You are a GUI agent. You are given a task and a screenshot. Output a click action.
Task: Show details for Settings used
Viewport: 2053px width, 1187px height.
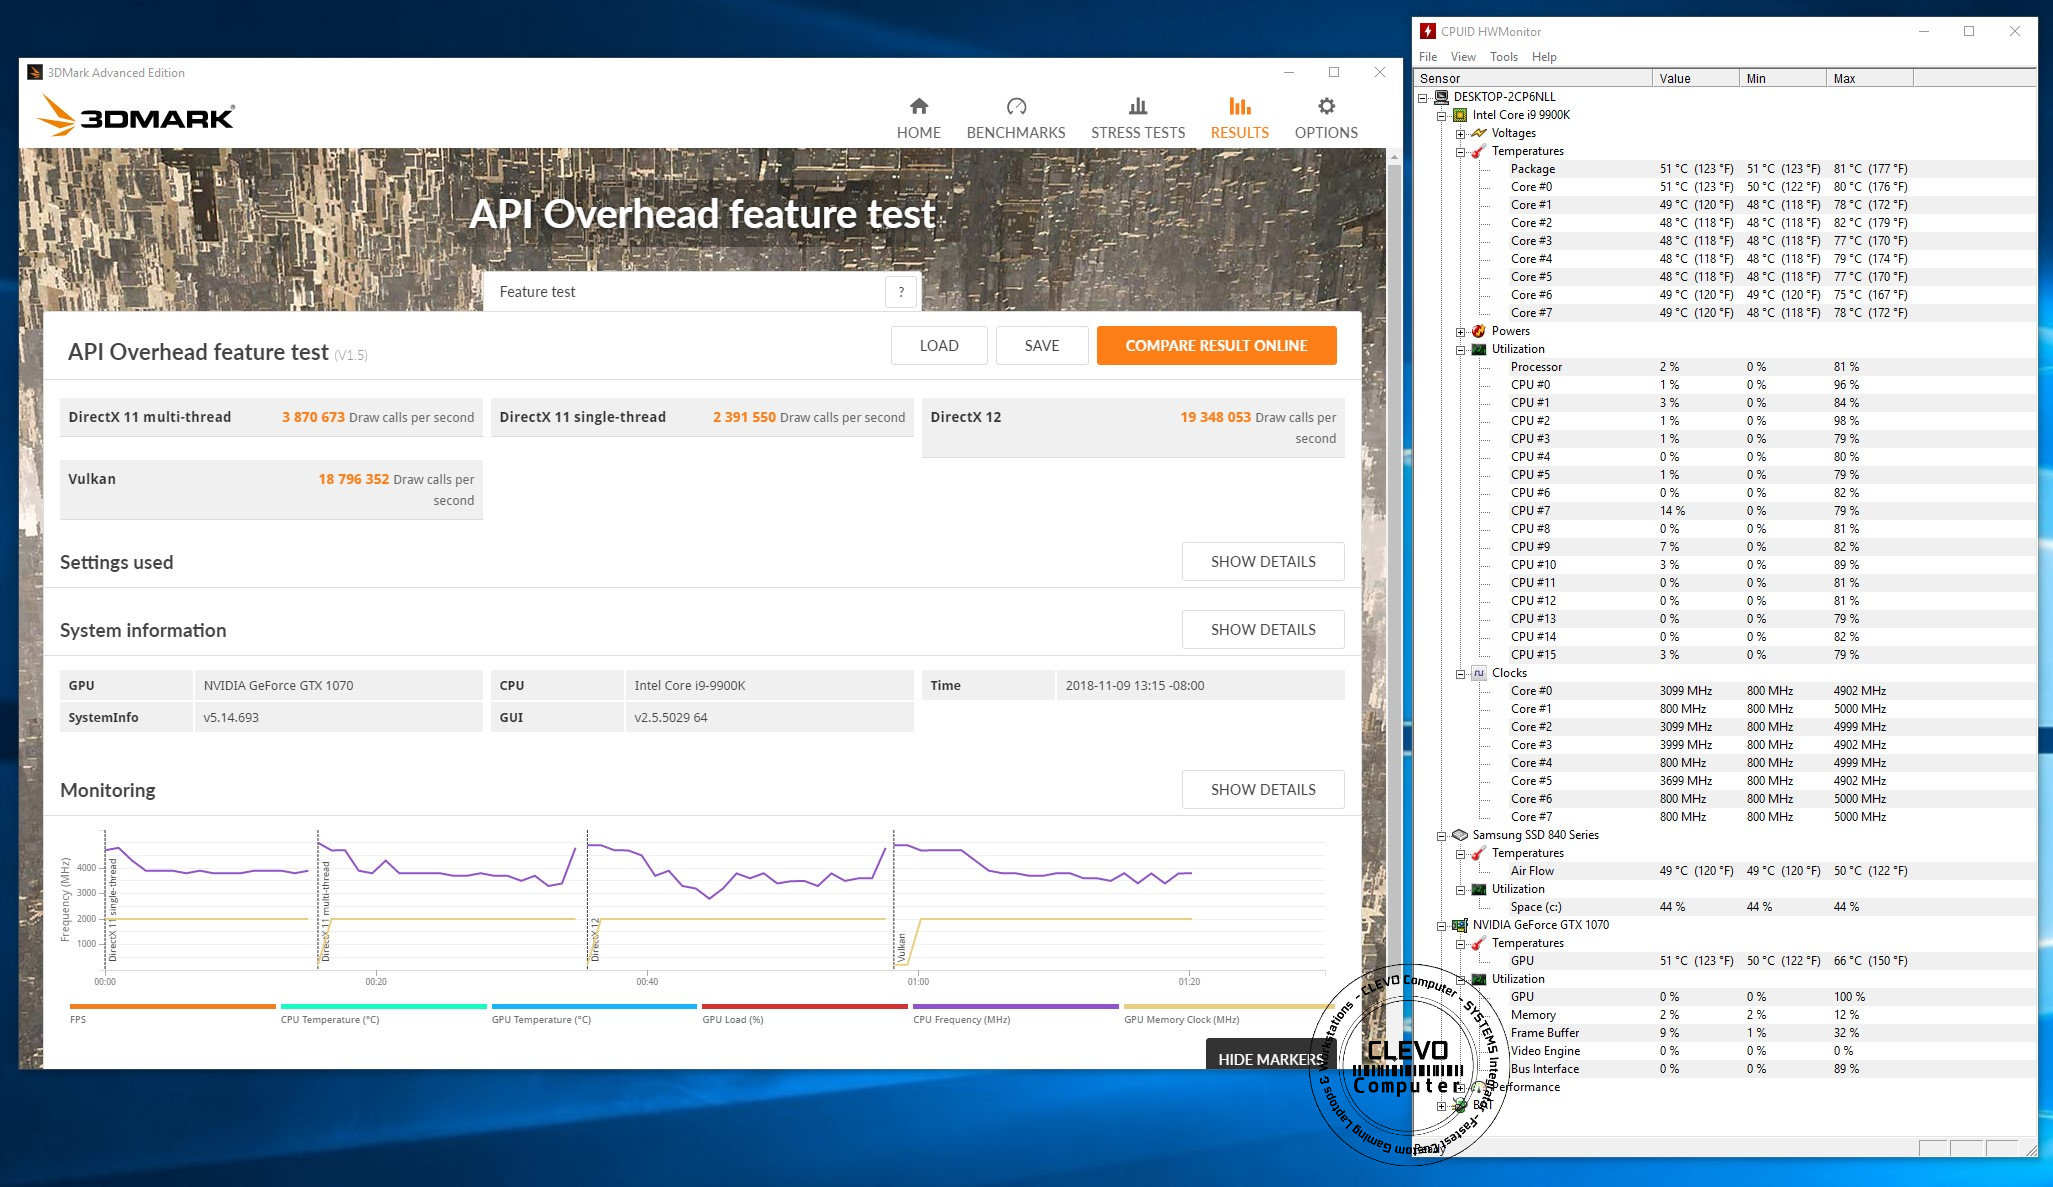(x=1262, y=562)
